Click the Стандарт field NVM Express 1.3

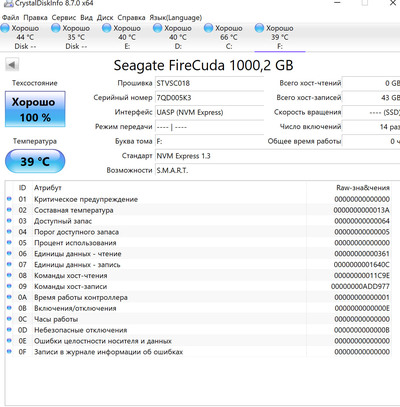point(277,156)
